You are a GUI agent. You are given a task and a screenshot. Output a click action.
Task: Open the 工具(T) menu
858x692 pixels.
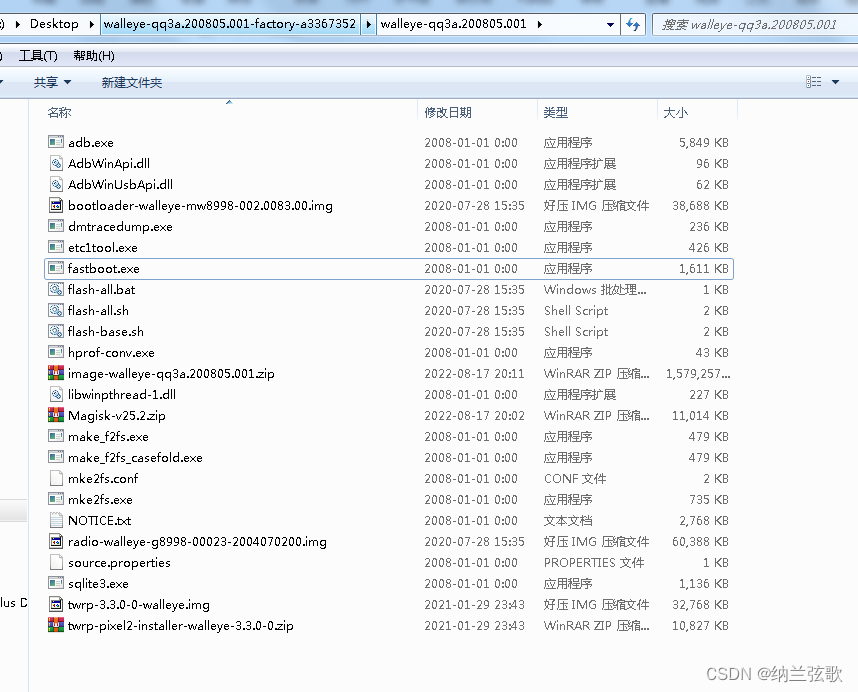tap(40, 56)
